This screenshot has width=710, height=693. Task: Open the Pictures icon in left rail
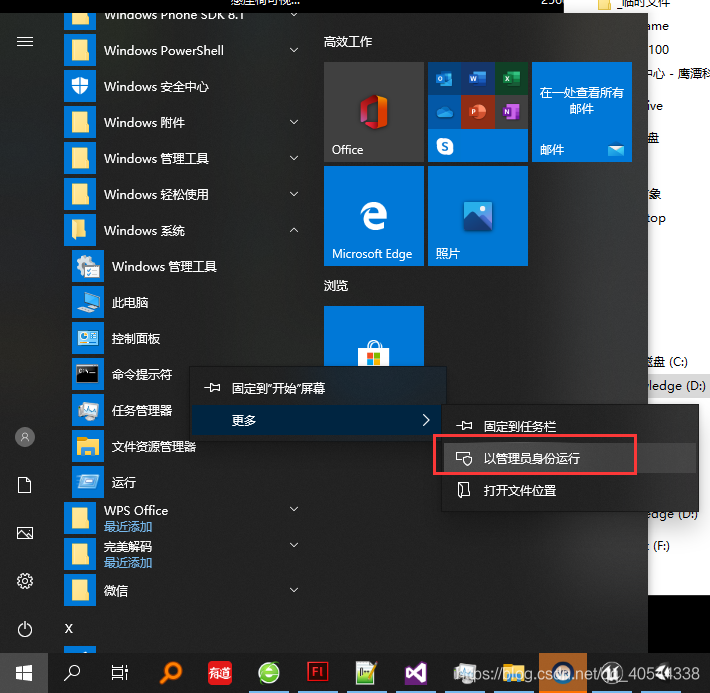click(x=25, y=533)
